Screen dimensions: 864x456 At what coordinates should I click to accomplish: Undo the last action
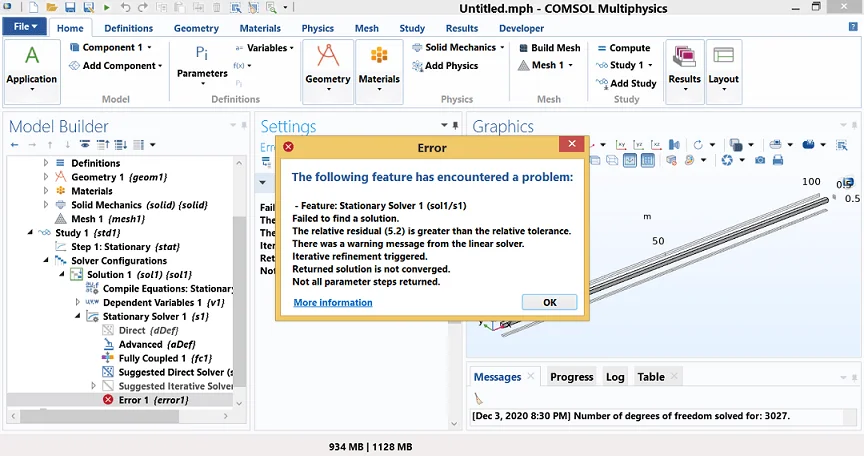[126, 7]
